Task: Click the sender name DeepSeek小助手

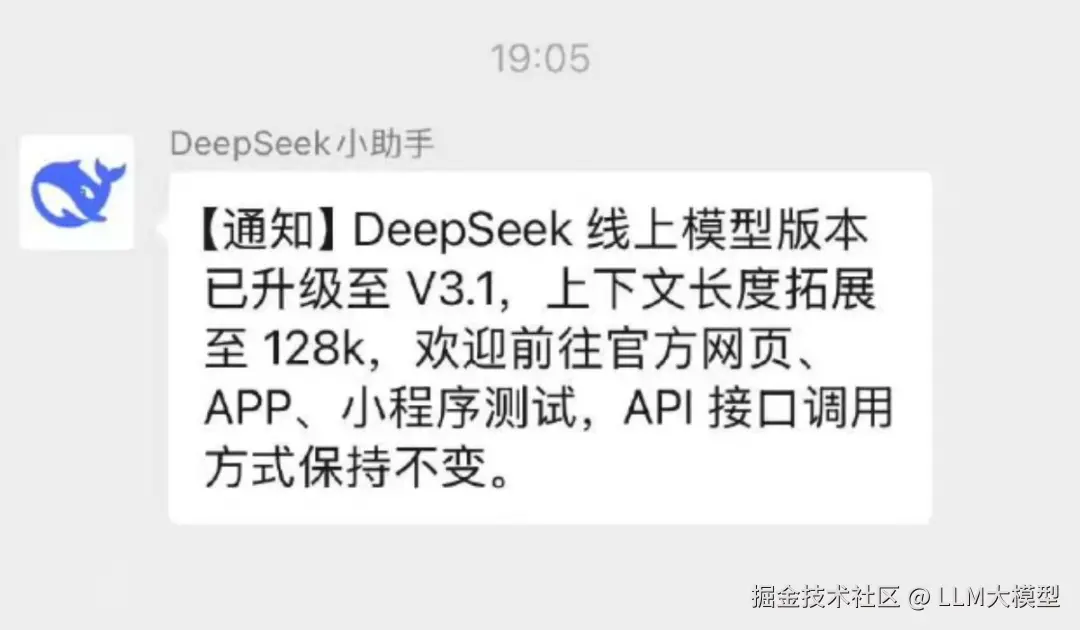Action: click(302, 144)
